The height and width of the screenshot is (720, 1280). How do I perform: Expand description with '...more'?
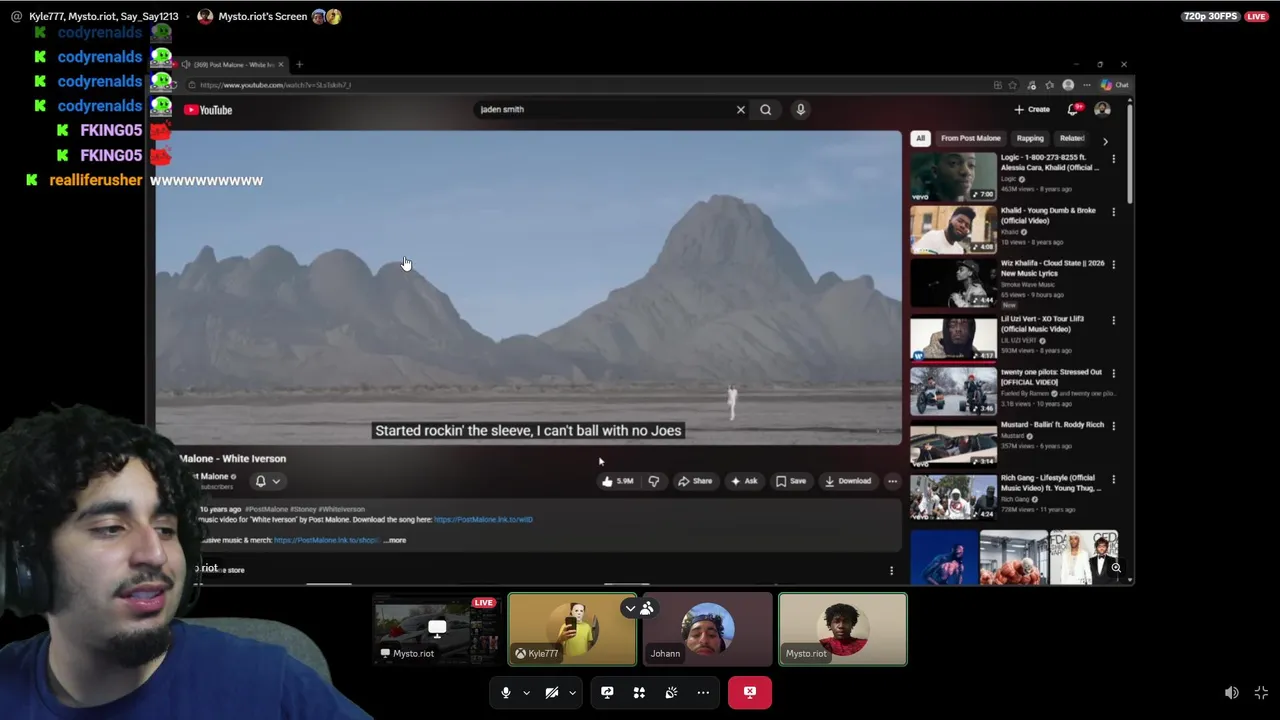pyautogui.click(x=395, y=540)
